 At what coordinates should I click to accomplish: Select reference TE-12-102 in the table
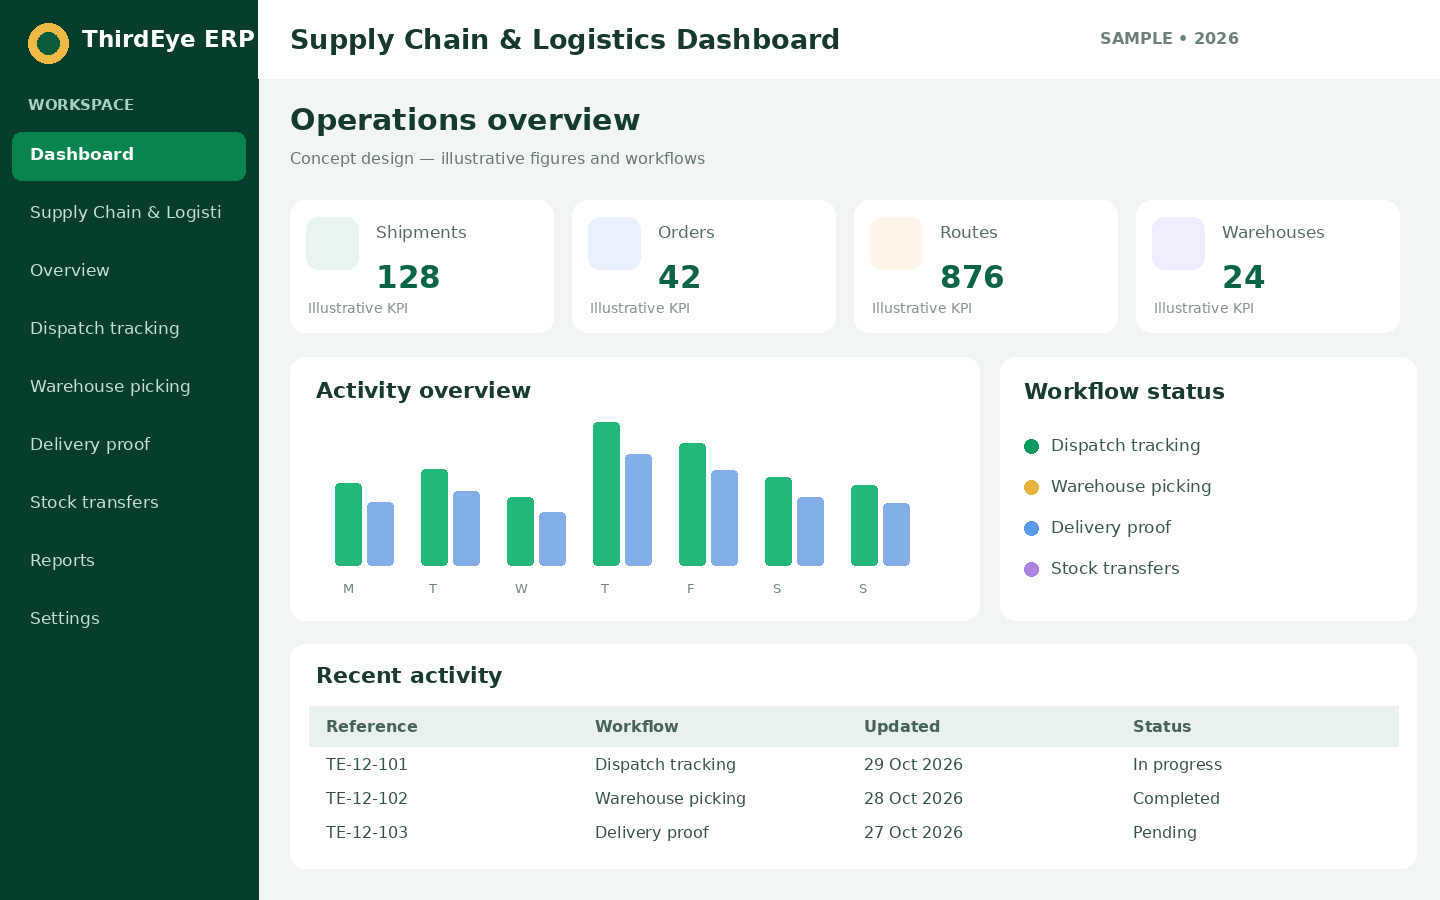[367, 798]
